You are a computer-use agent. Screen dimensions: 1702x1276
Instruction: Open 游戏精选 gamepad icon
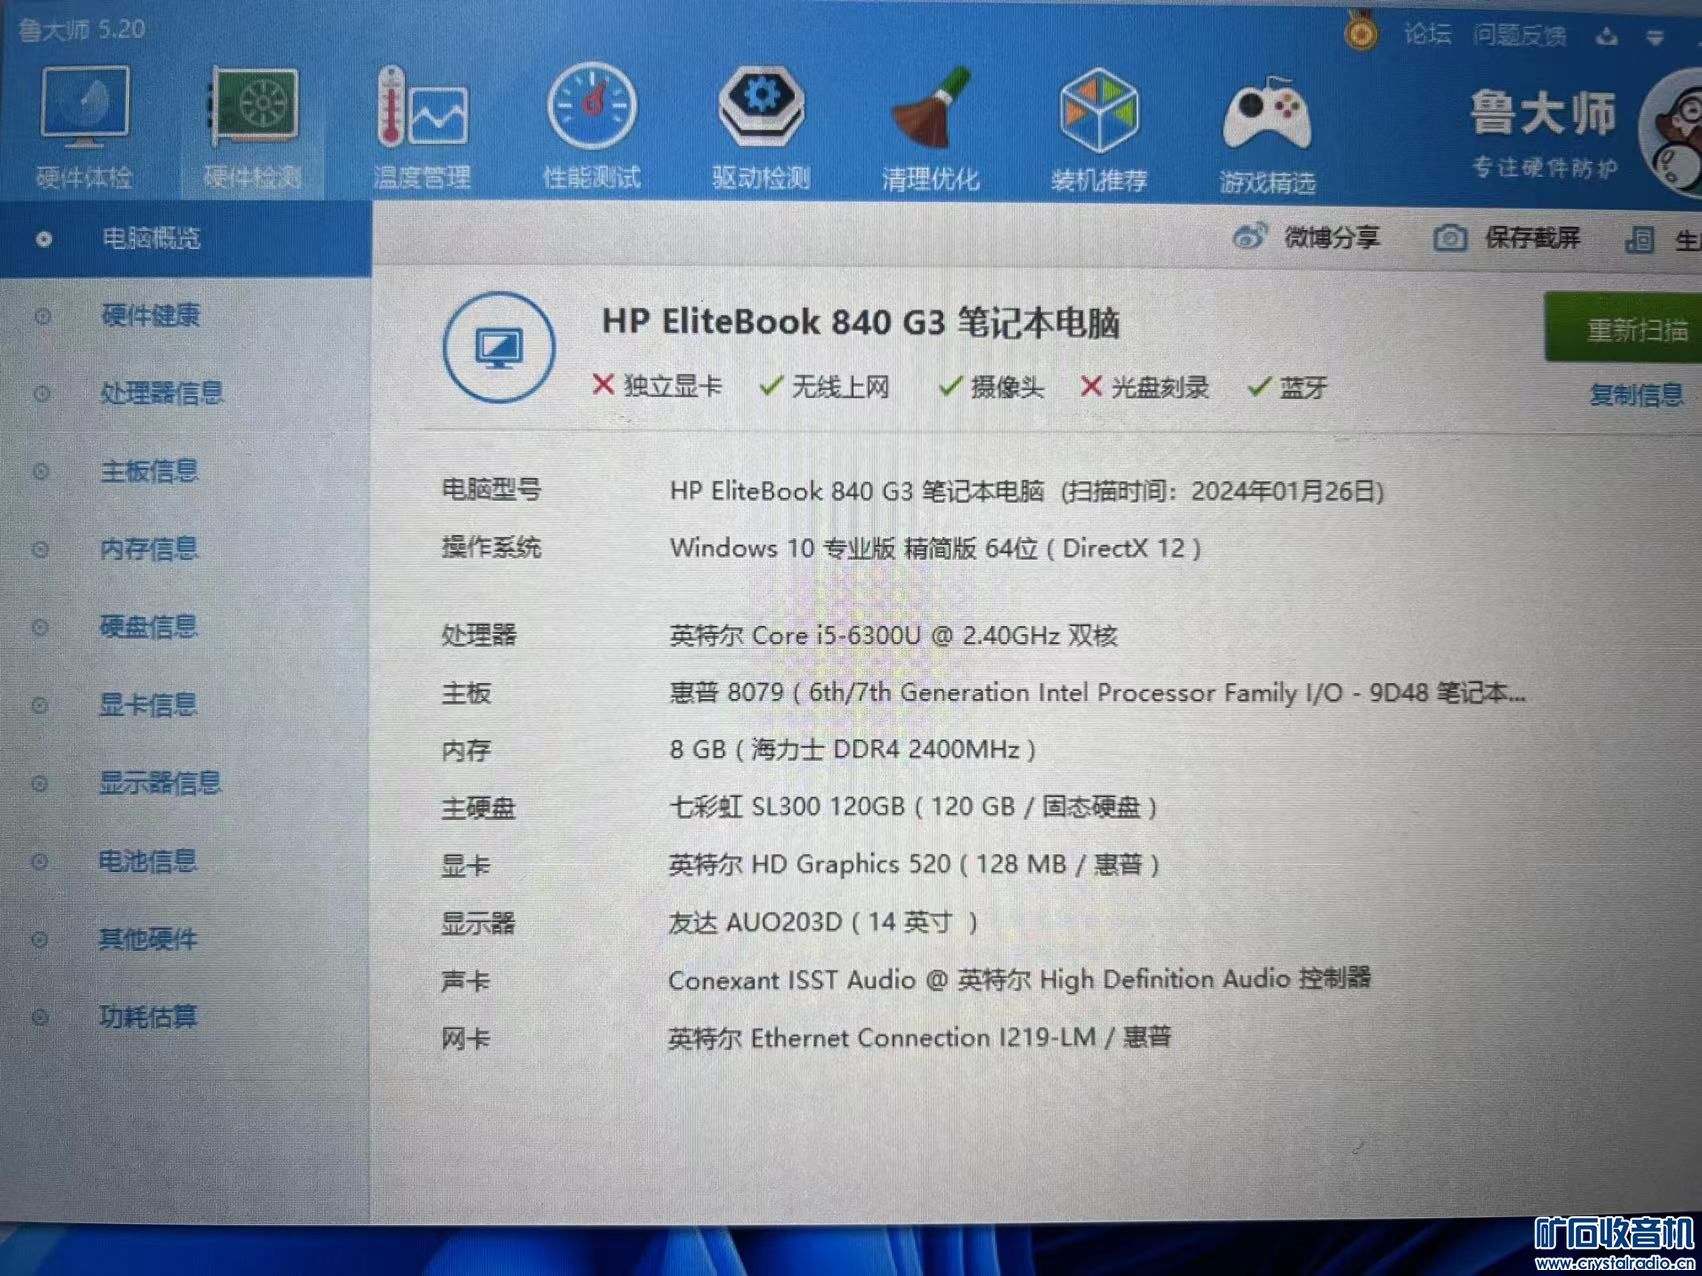coord(1267,115)
